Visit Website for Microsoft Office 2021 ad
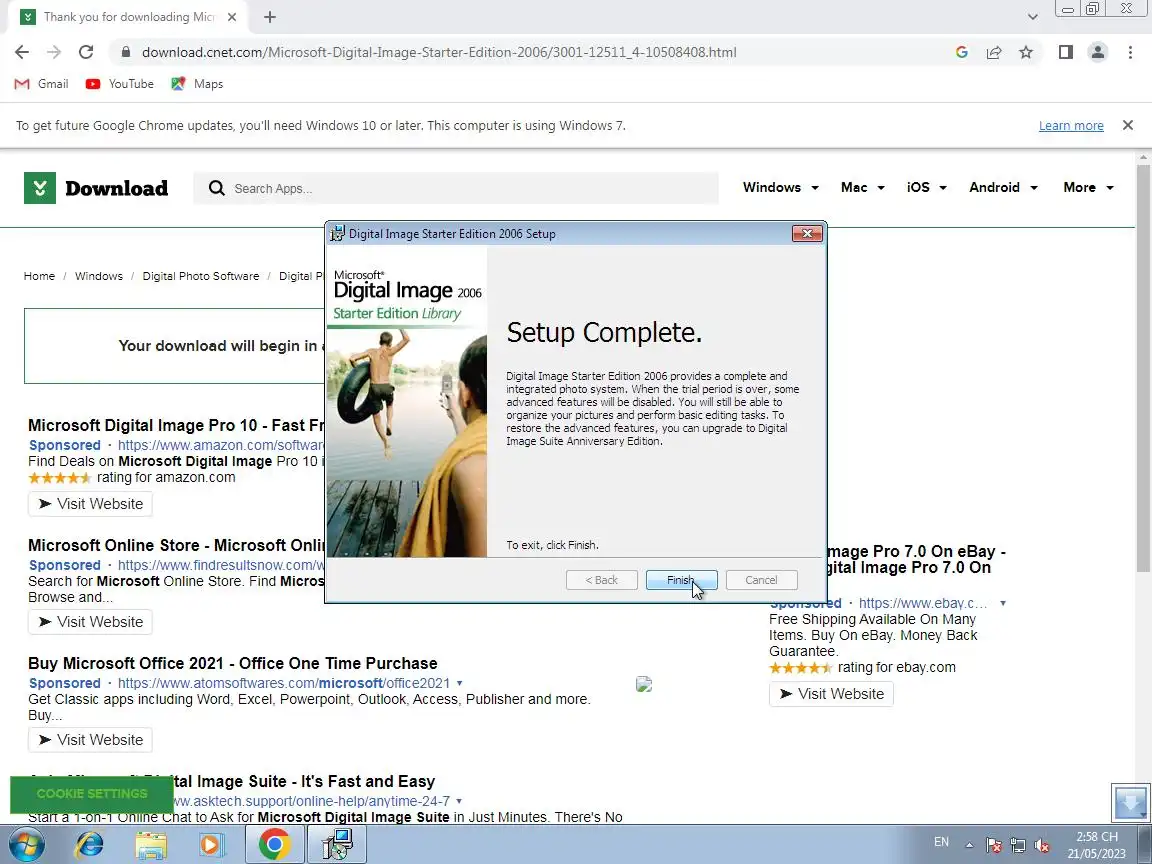This screenshot has height=864, width=1152. (x=90, y=740)
